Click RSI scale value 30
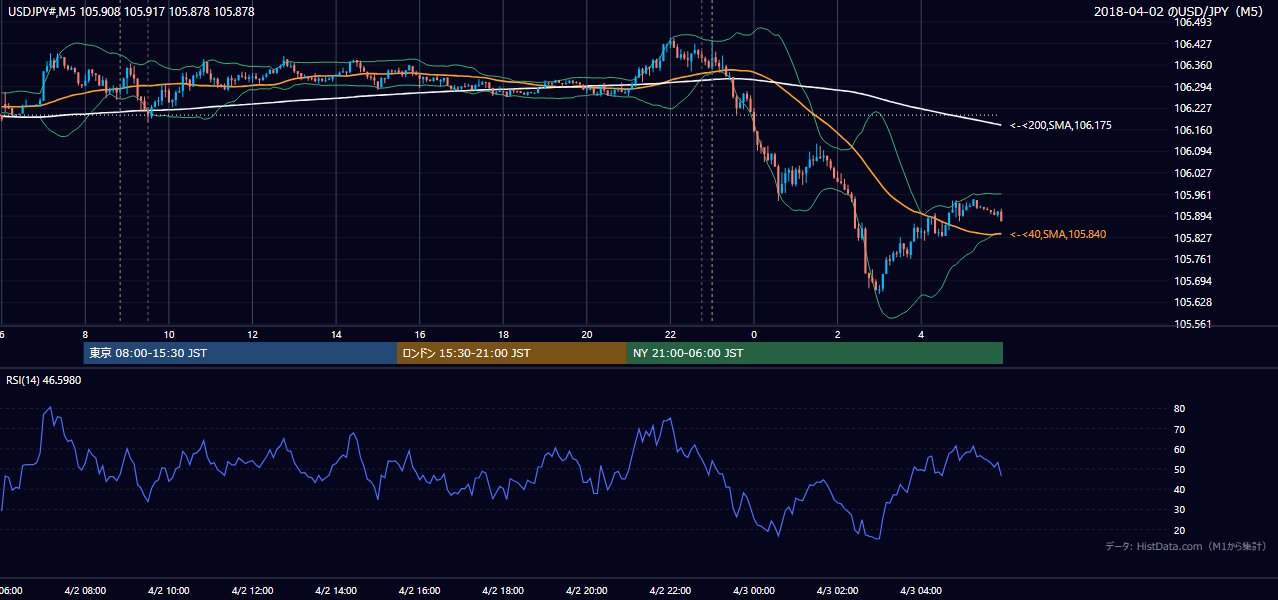Image resolution: width=1278 pixels, height=600 pixels. pos(1180,509)
